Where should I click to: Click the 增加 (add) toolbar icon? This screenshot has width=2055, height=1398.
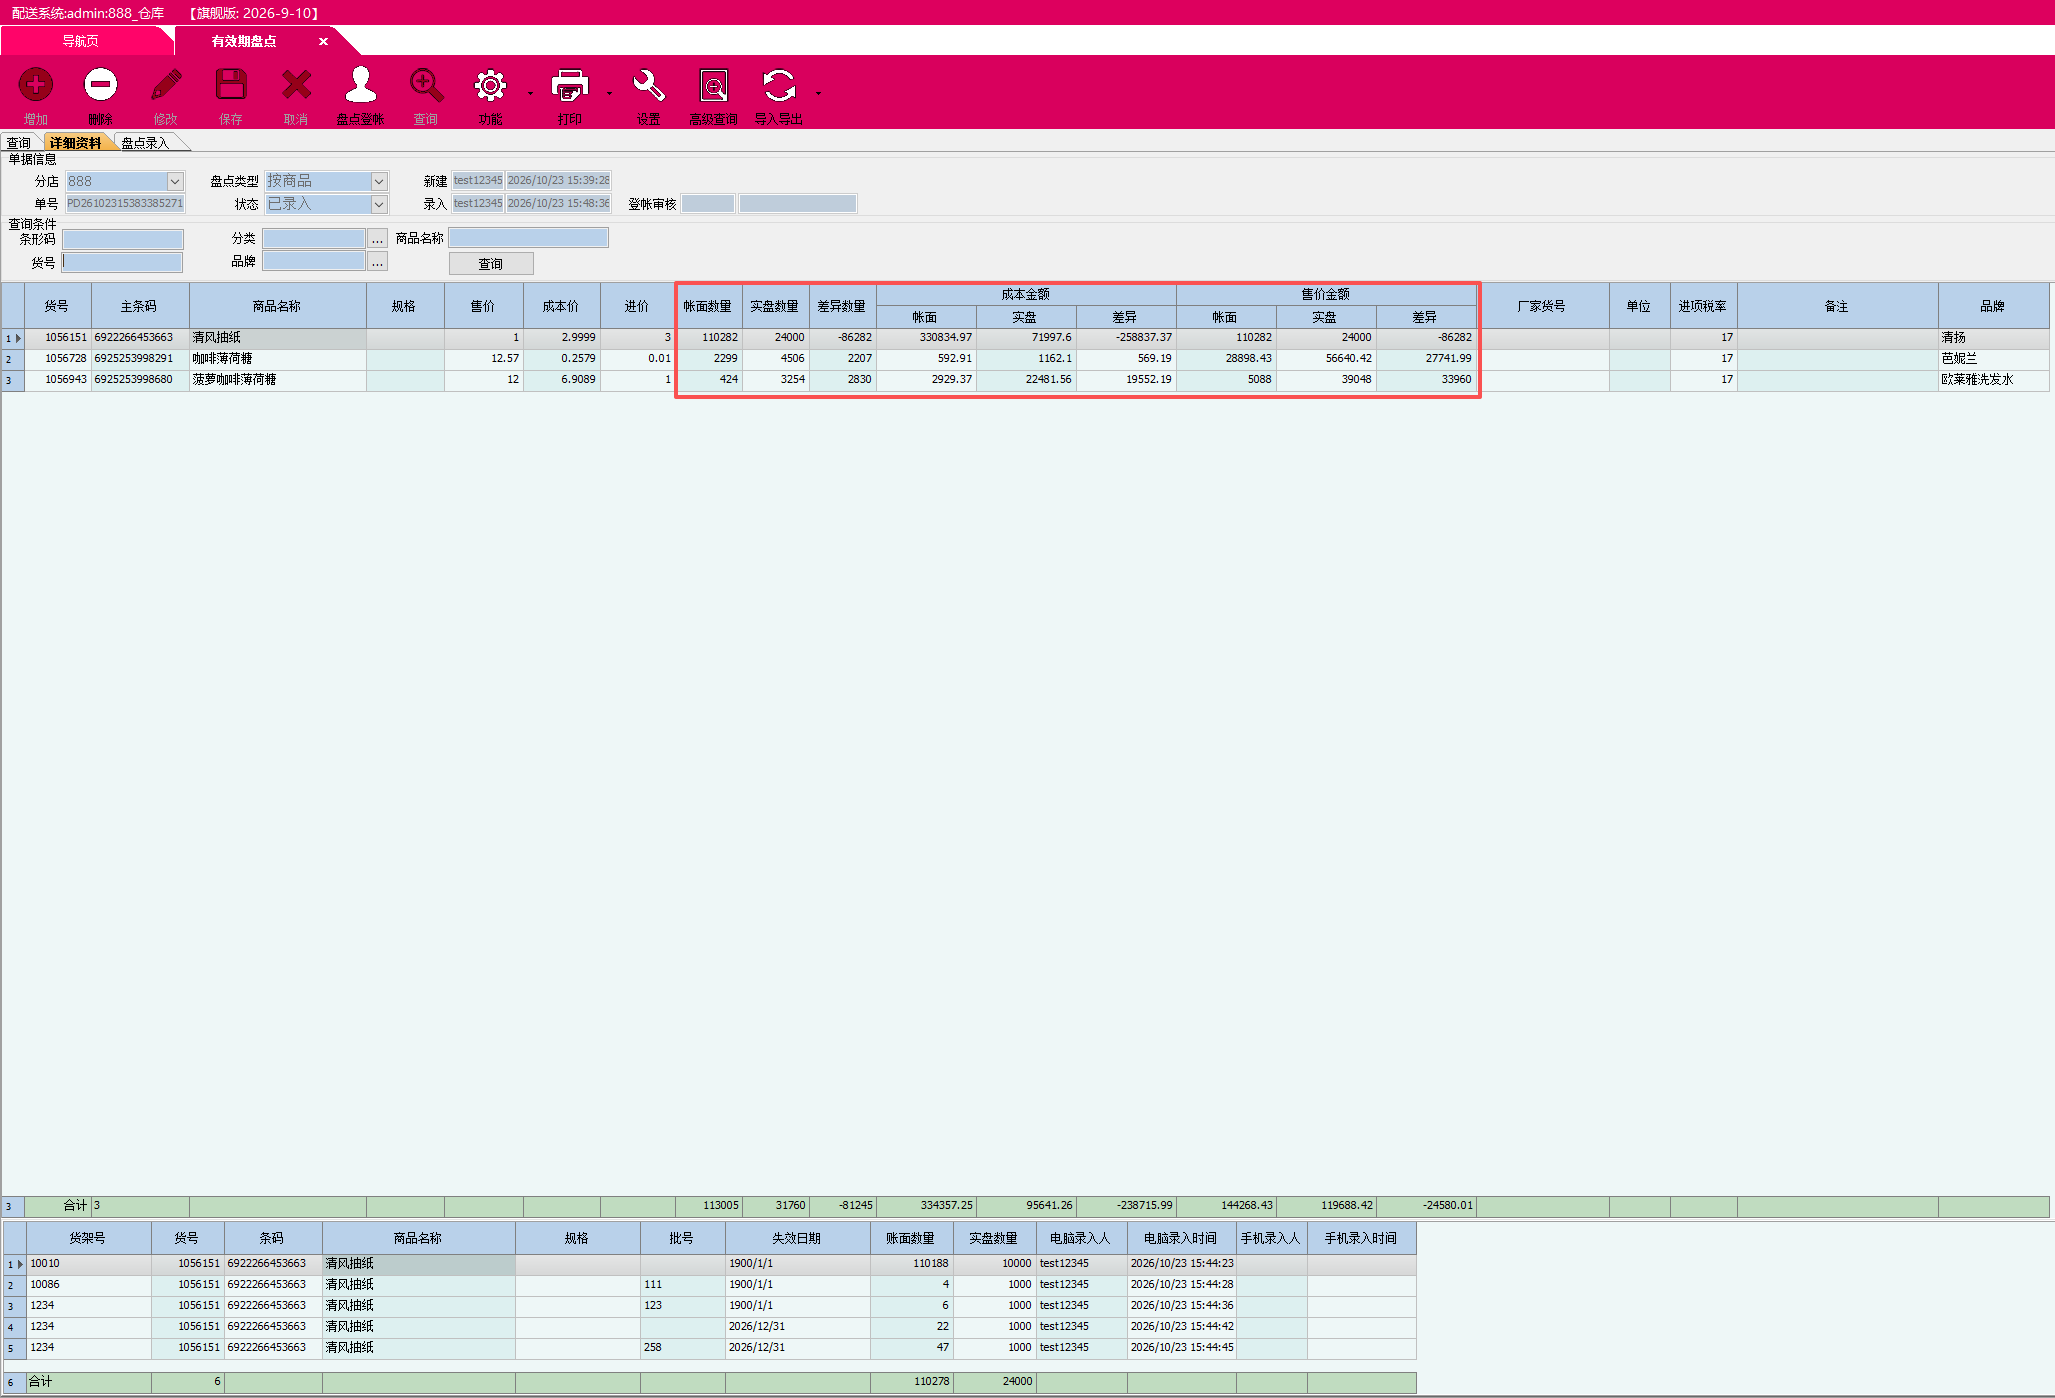36,85
